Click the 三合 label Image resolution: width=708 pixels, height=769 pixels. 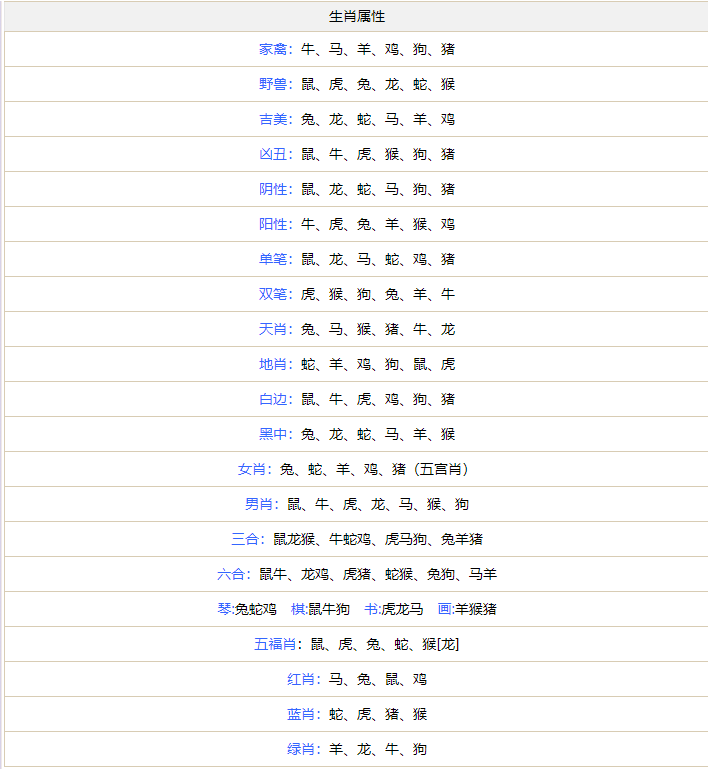point(245,539)
